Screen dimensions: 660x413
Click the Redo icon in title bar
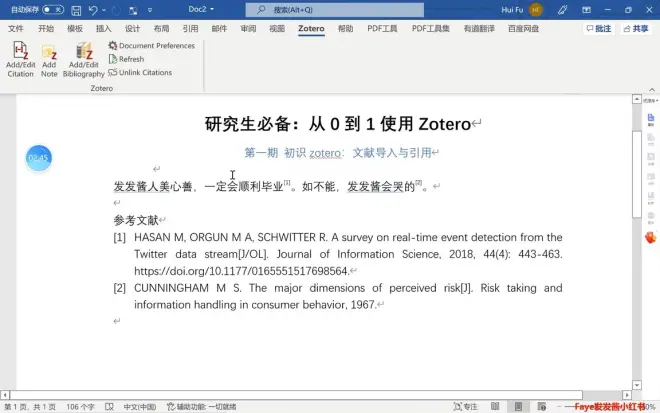click(116, 10)
